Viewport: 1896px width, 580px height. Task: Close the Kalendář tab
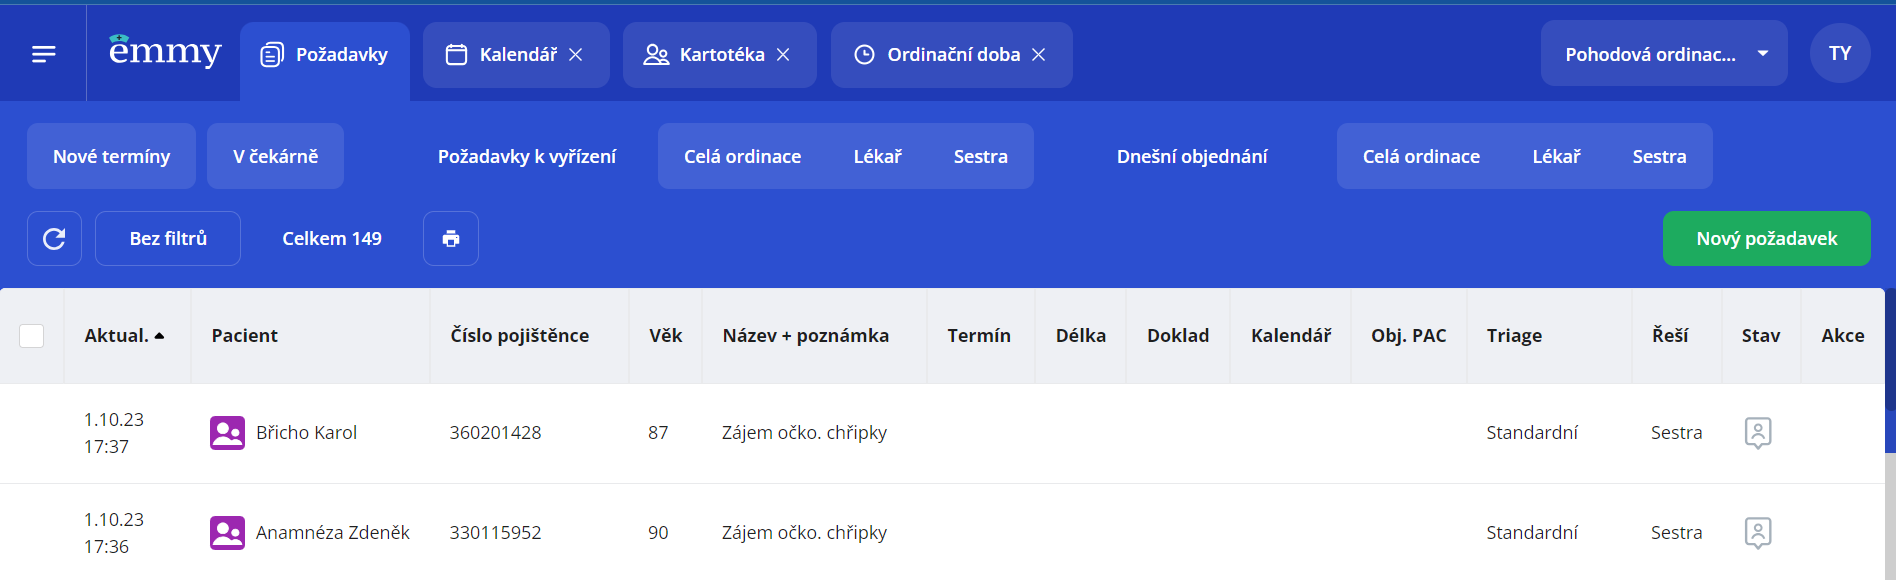(576, 55)
